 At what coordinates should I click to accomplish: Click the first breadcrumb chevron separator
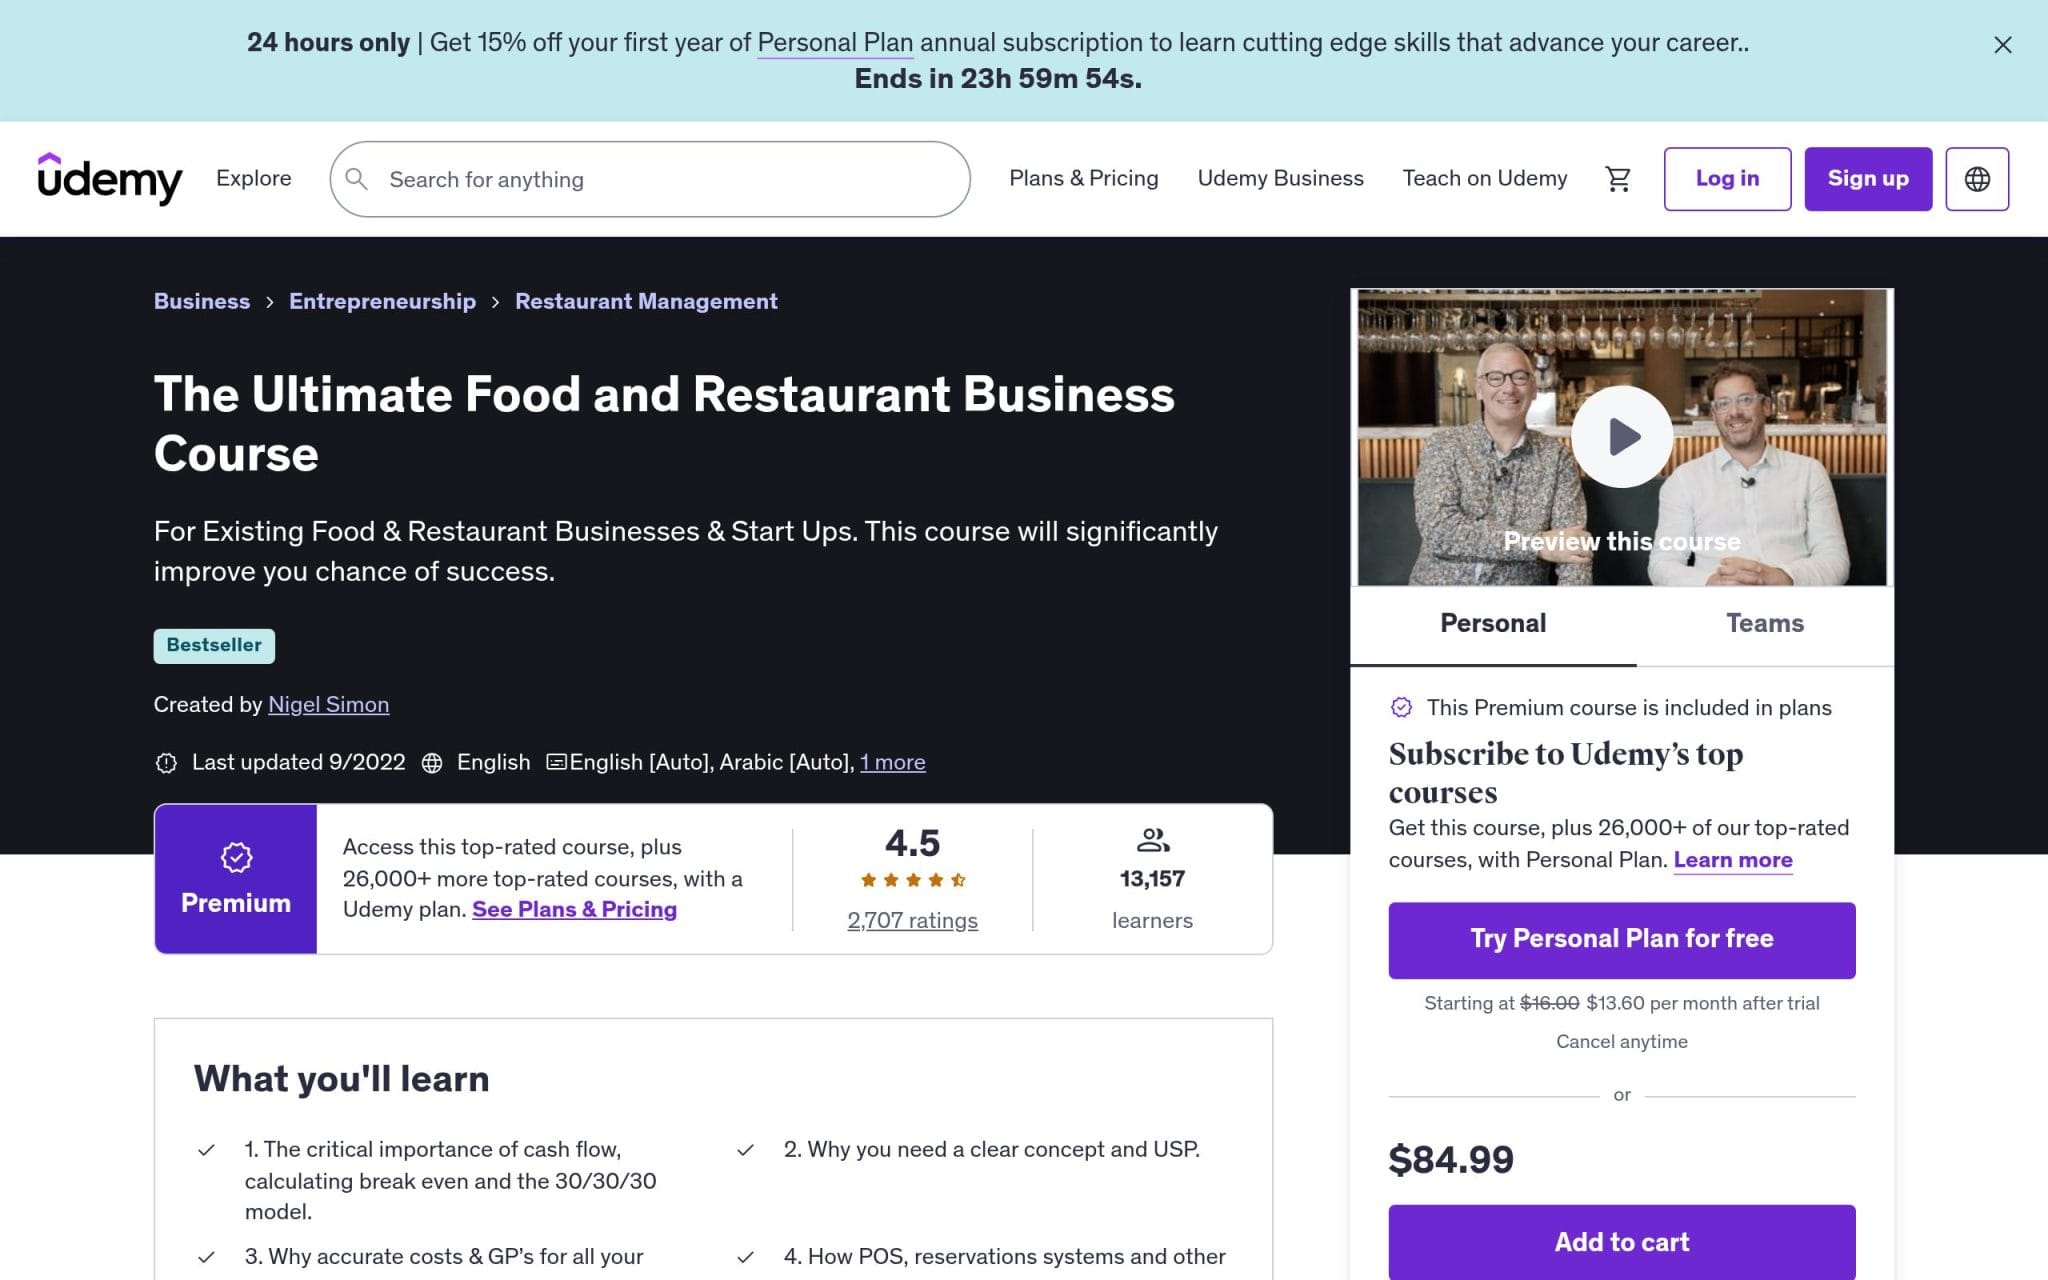pyautogui.click(x=269, y=302)
